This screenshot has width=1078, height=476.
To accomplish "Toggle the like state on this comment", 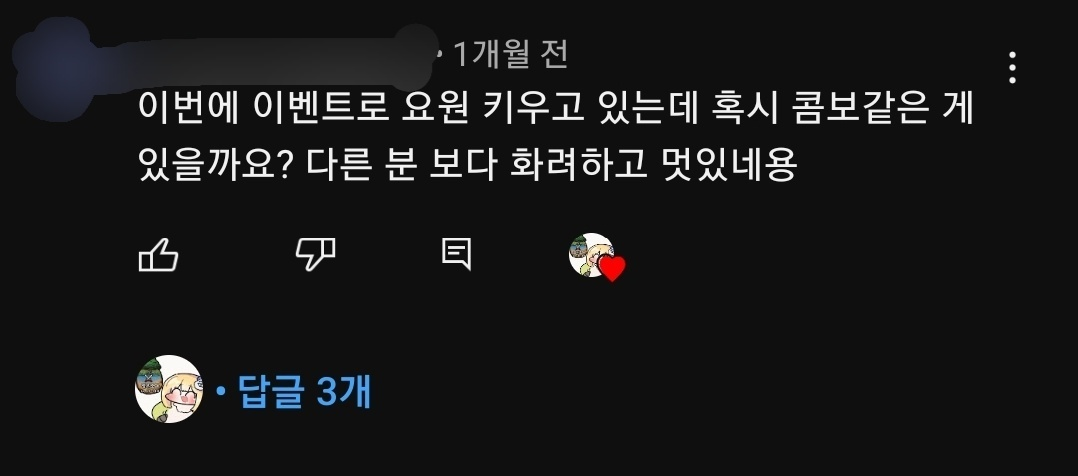I will coord(159,255).
